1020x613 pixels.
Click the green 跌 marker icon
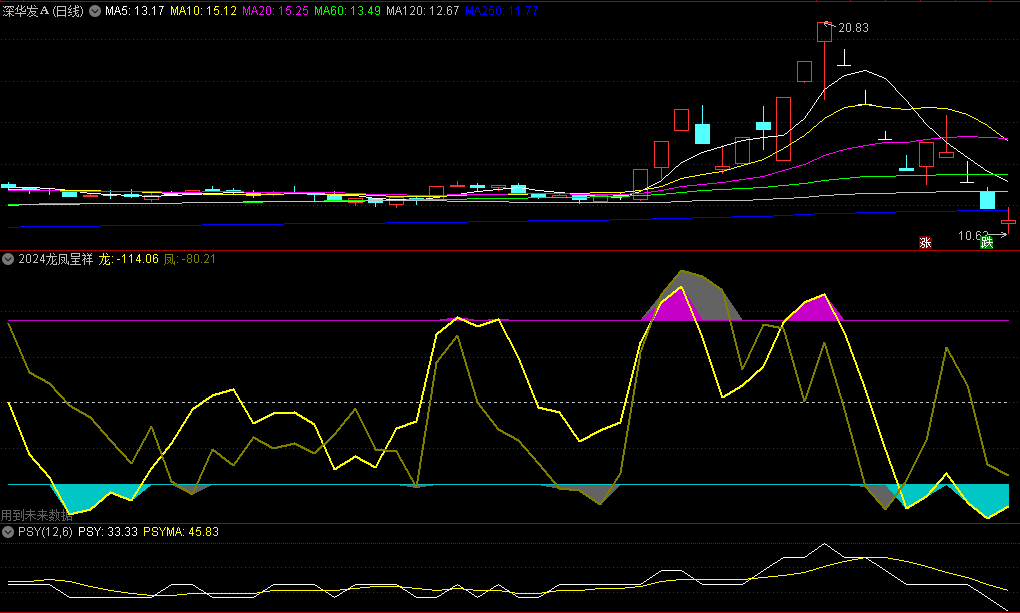pyautogui.click(x=987, y=242)
